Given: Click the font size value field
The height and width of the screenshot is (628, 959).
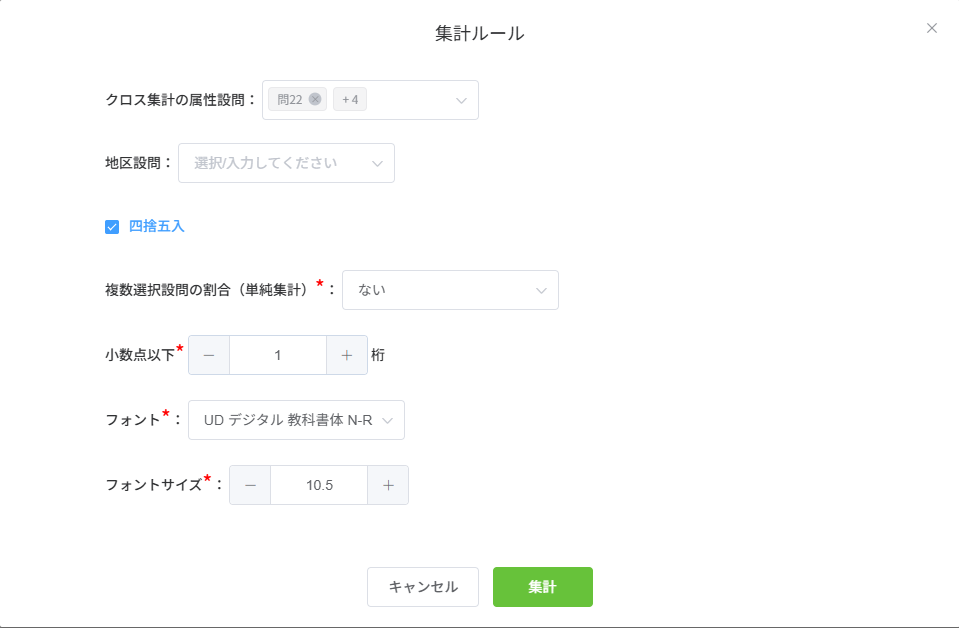Looking at the screenshot, I should coord(319,485).
